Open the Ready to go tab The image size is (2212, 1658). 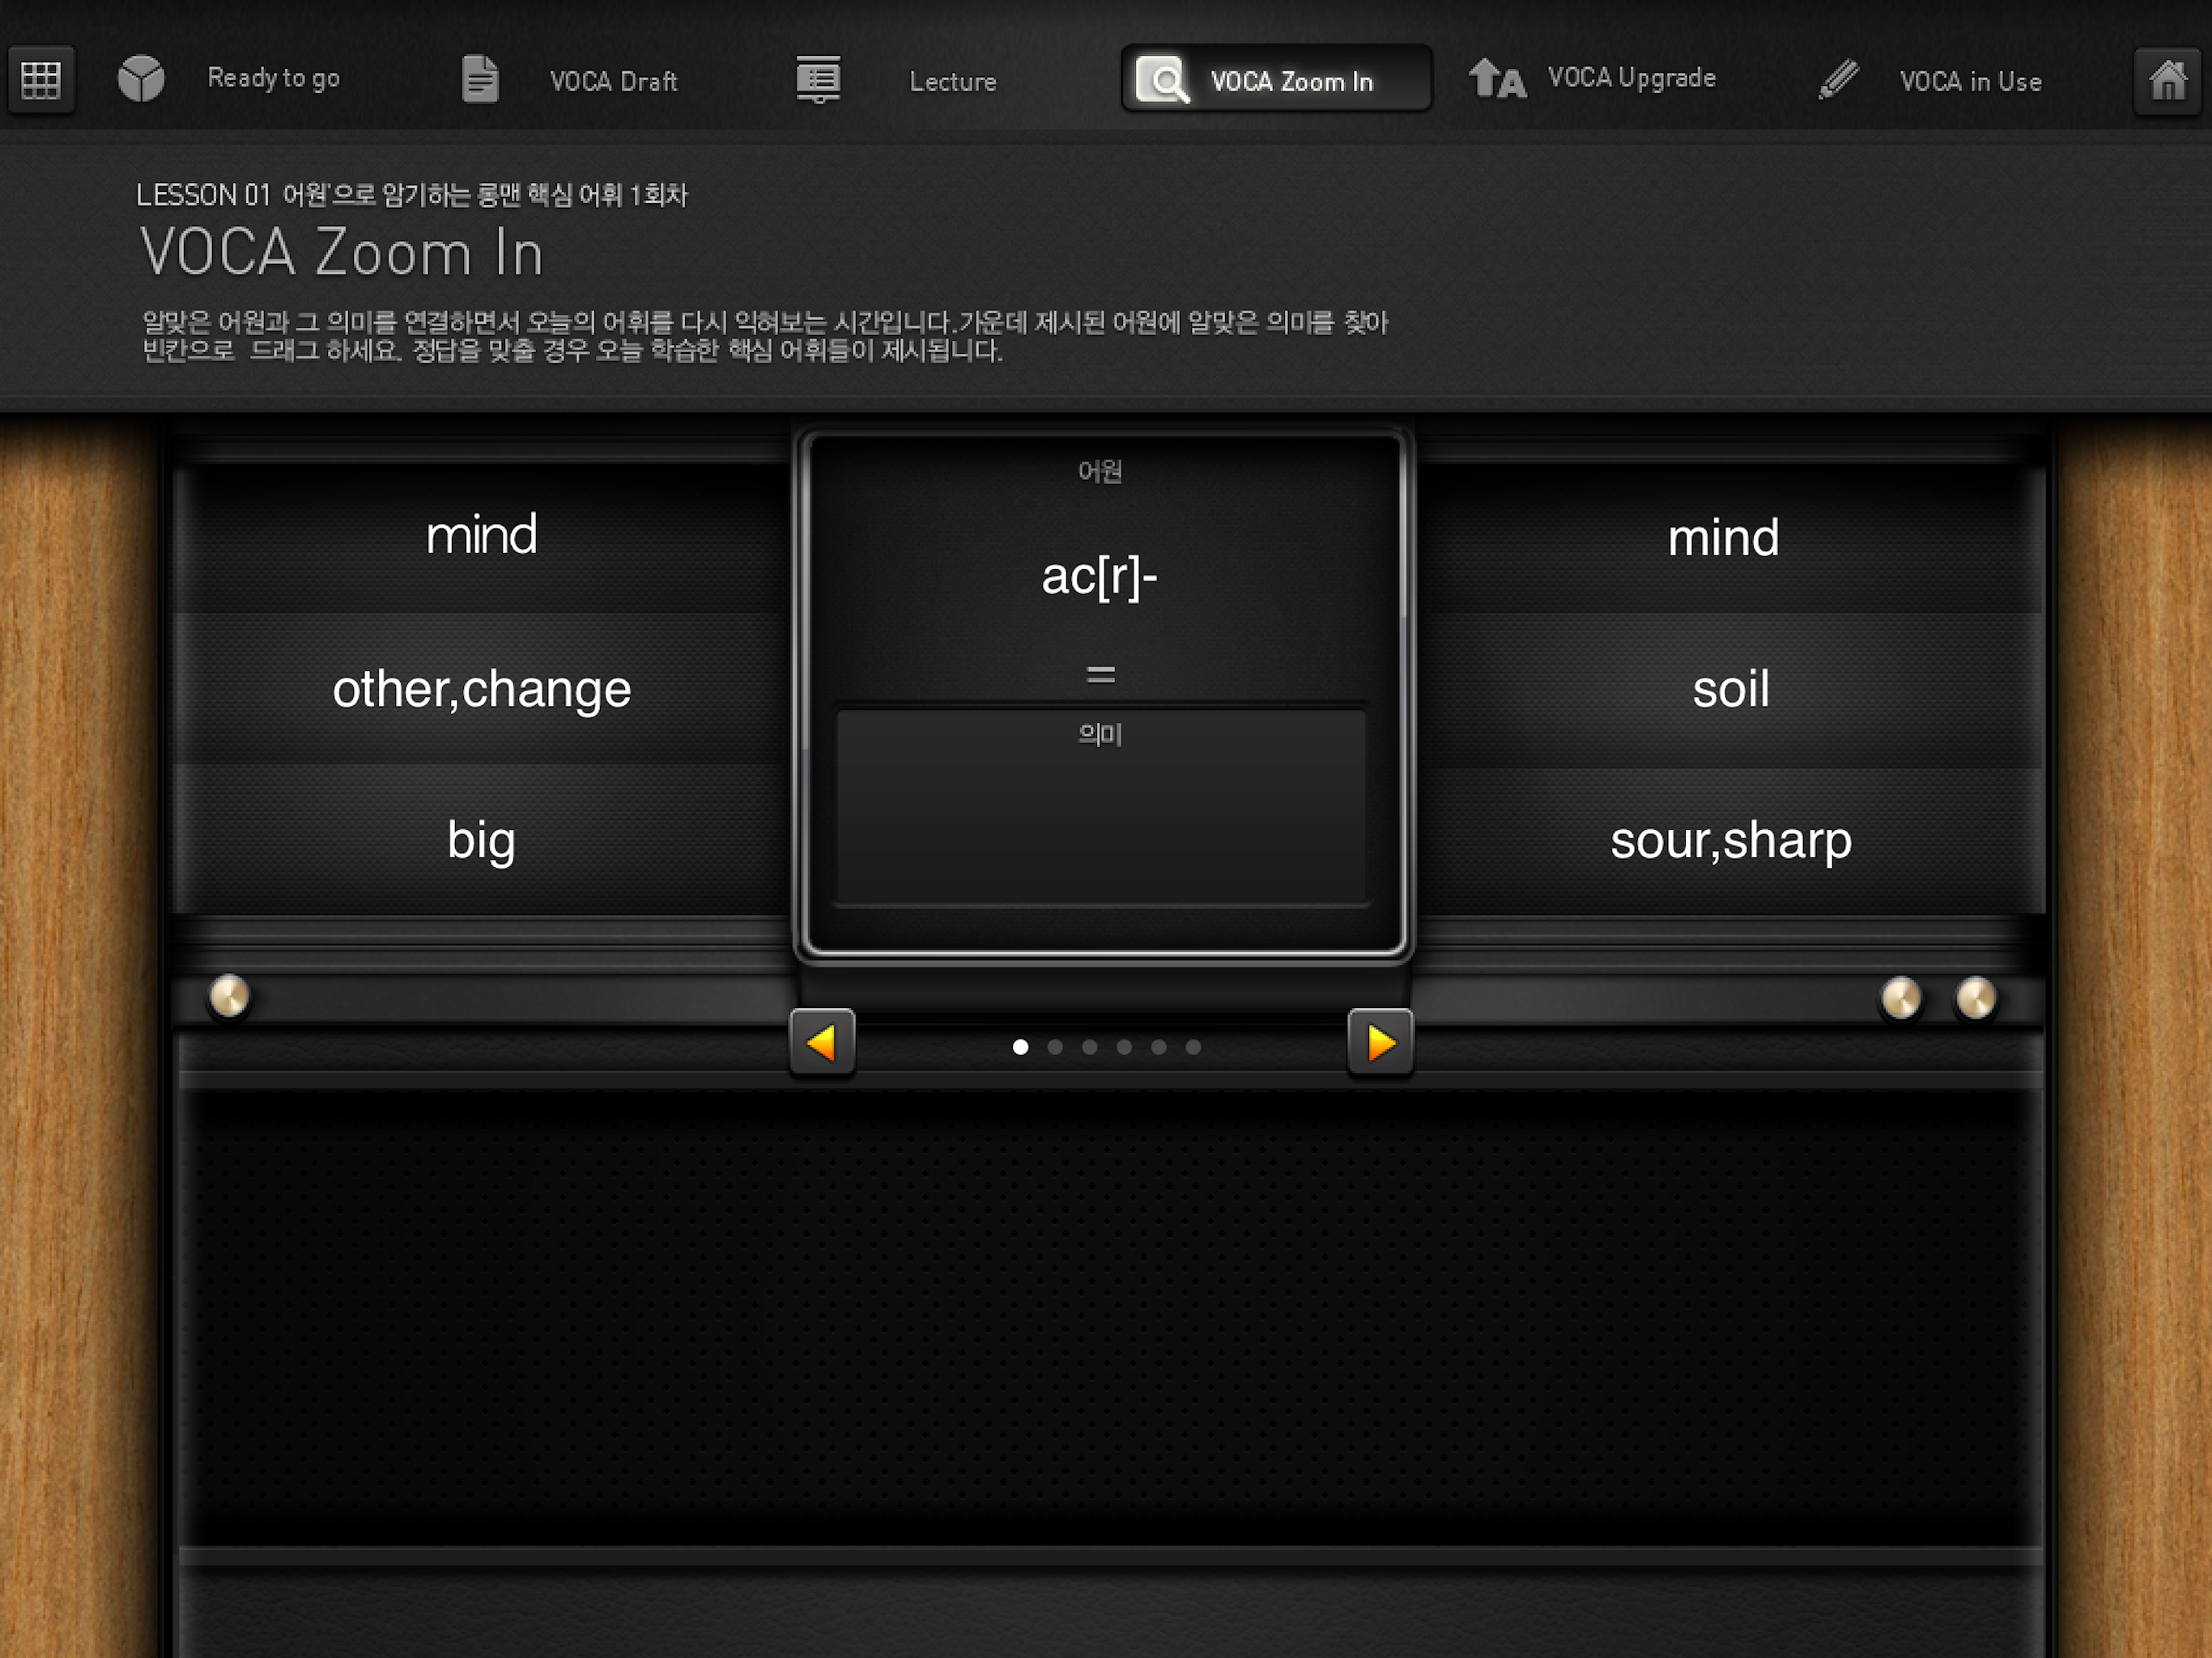pos(273,78)
